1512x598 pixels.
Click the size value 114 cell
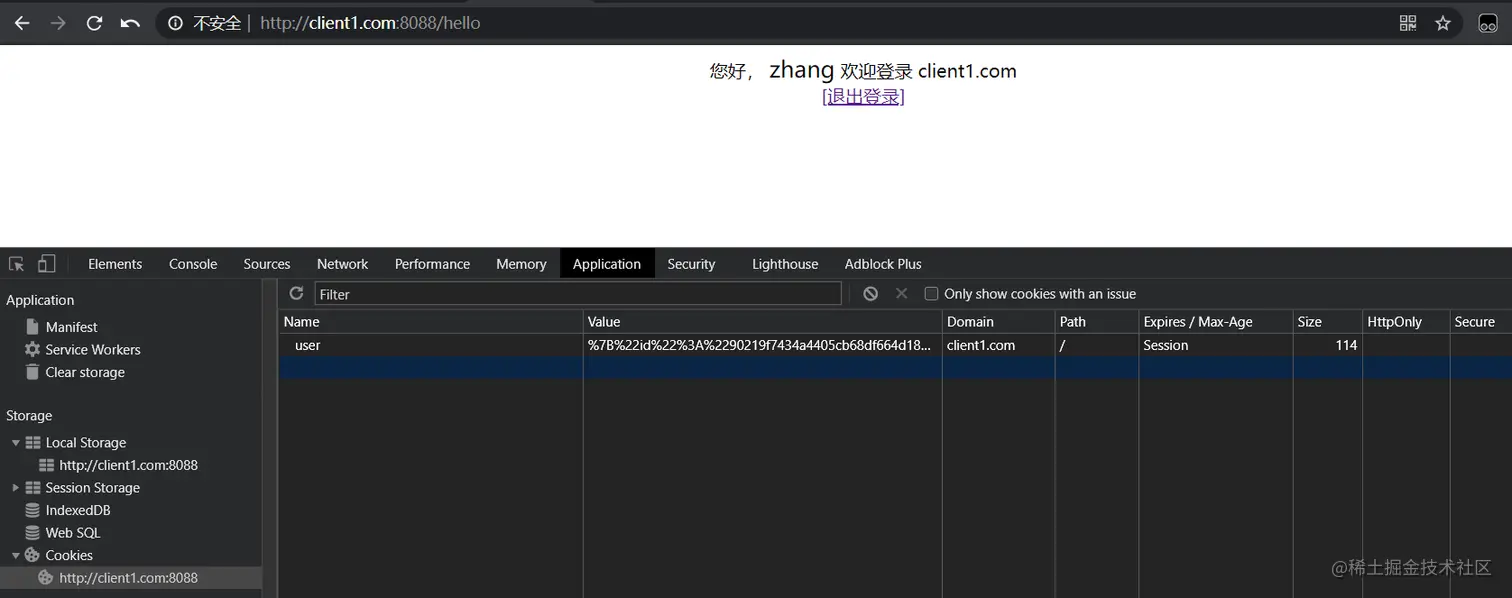pyautogui.click(x=1327, y=345)
